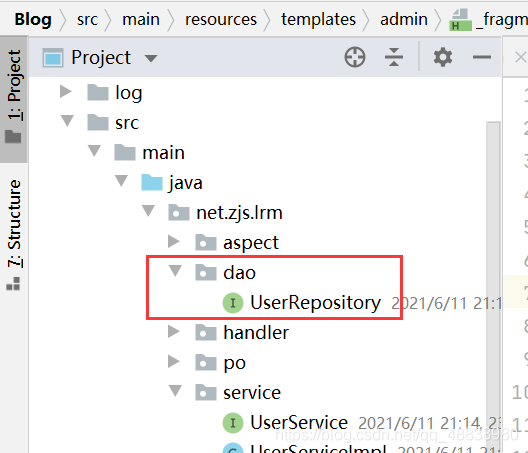Select the service package icon
This screenshot has height=453, width=528.
click(206, 393)
